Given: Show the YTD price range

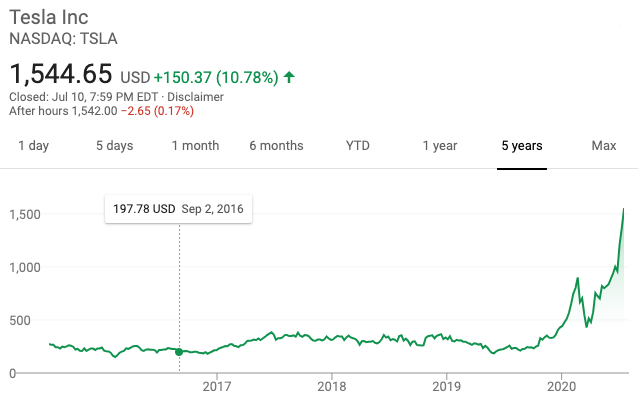Looking at the screenshot, I should pyautogui.click(x=357, y=146).
